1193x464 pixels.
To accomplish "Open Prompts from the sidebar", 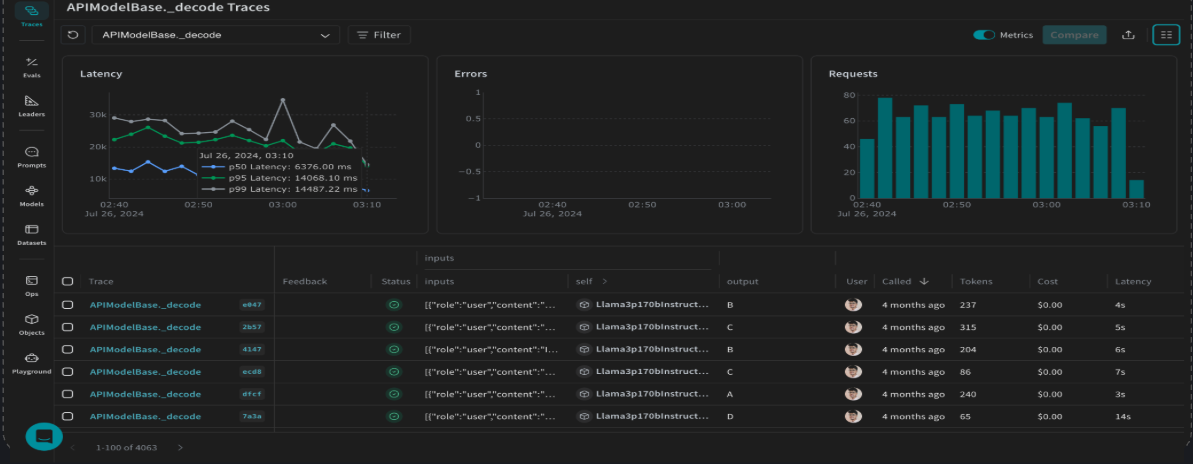I will [x=31, y=157].
